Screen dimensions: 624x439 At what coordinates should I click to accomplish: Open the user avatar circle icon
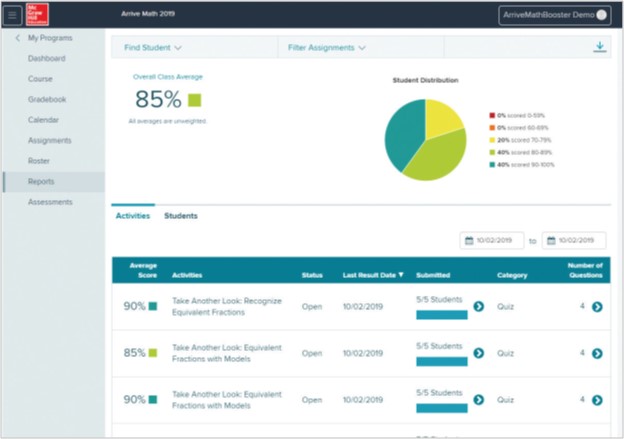click(602, 15)
